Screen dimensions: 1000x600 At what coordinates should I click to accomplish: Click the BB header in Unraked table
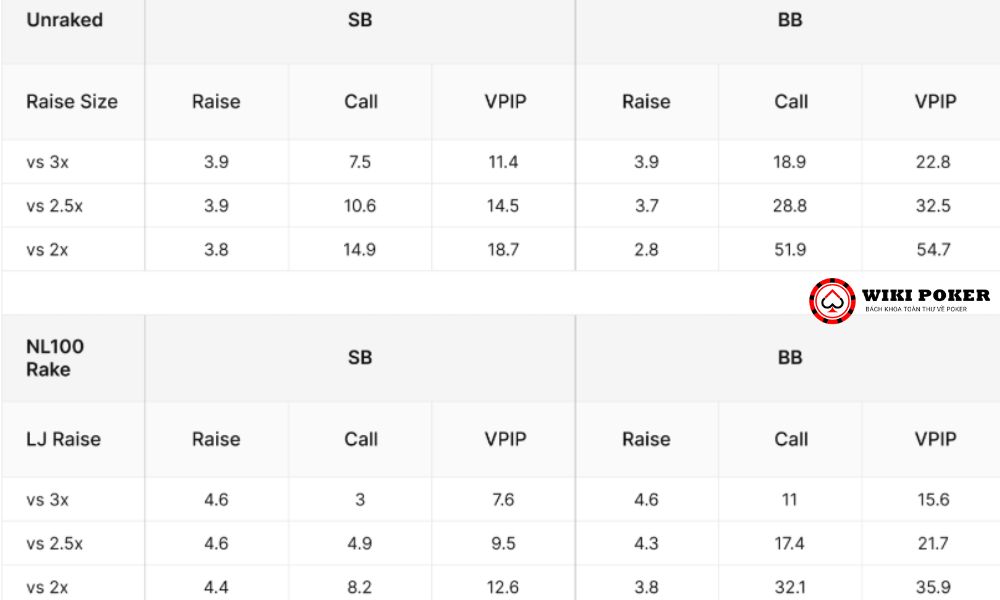tap(790, 20)
